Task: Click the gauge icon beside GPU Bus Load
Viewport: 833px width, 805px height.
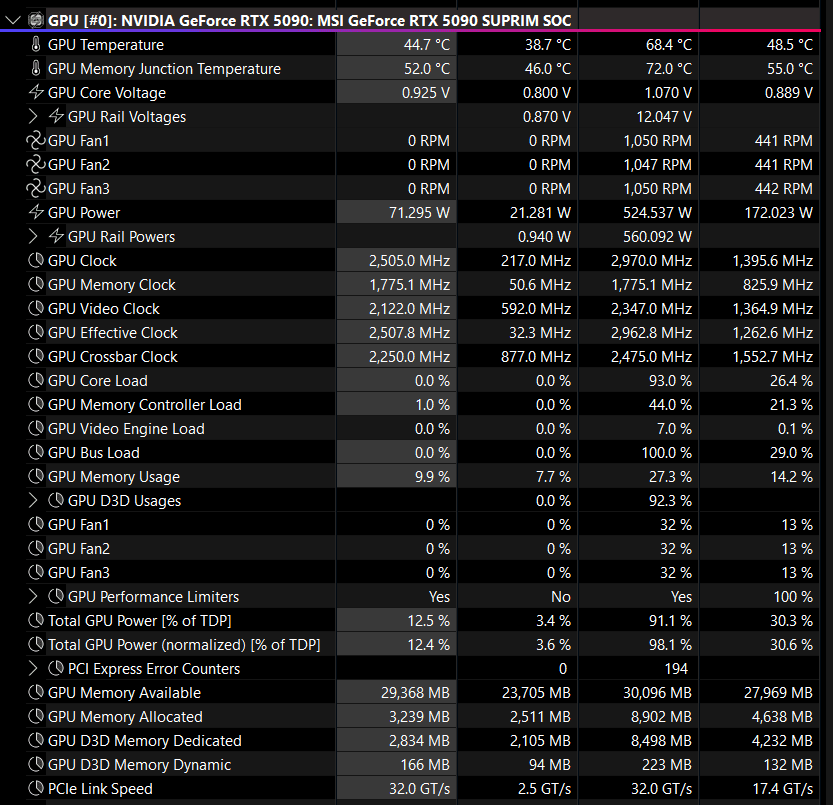Action: 36,452
